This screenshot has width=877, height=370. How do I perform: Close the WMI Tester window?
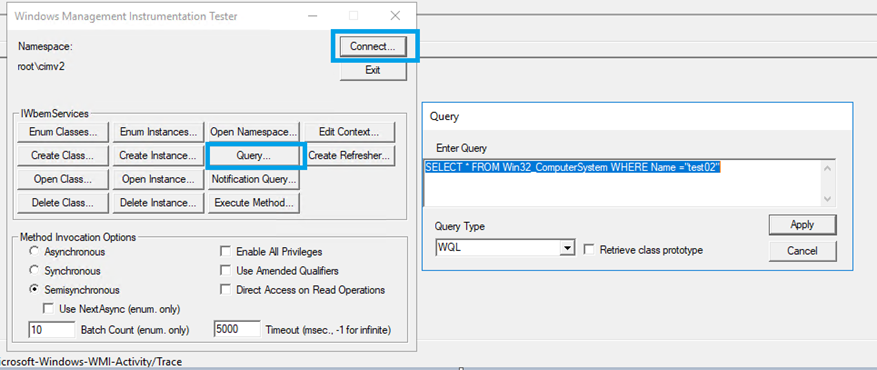pos(395,16)
